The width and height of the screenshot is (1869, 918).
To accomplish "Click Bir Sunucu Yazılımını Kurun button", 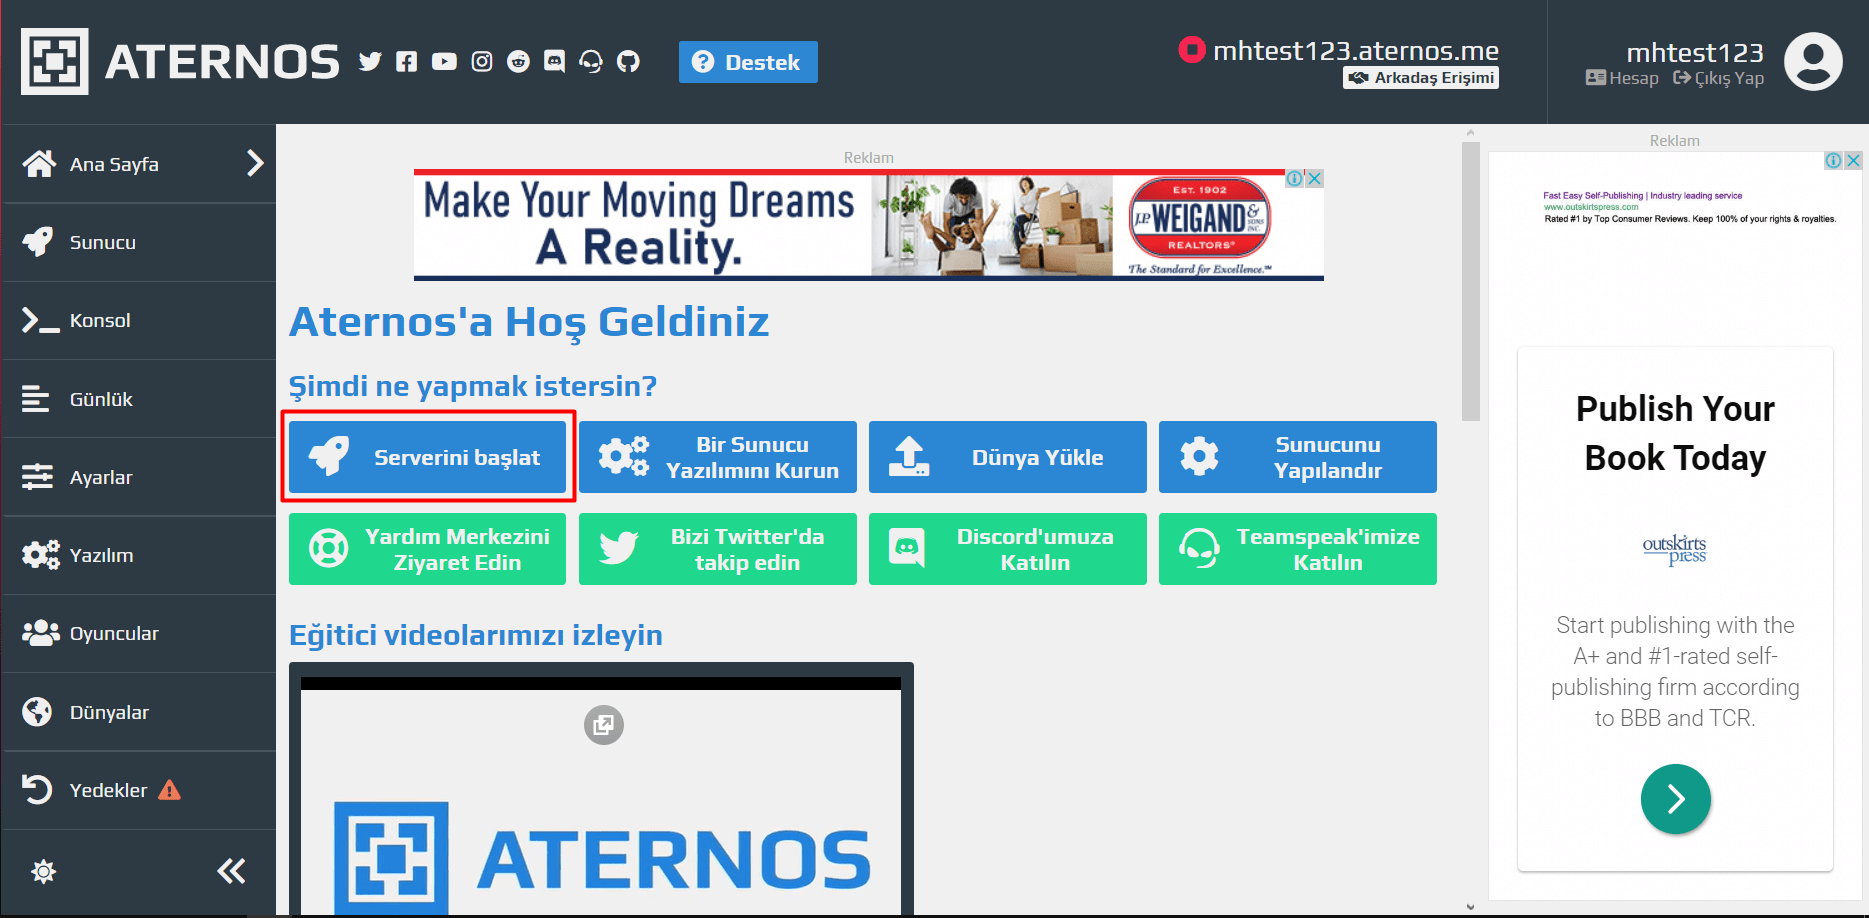I will [x=718, y=457].
